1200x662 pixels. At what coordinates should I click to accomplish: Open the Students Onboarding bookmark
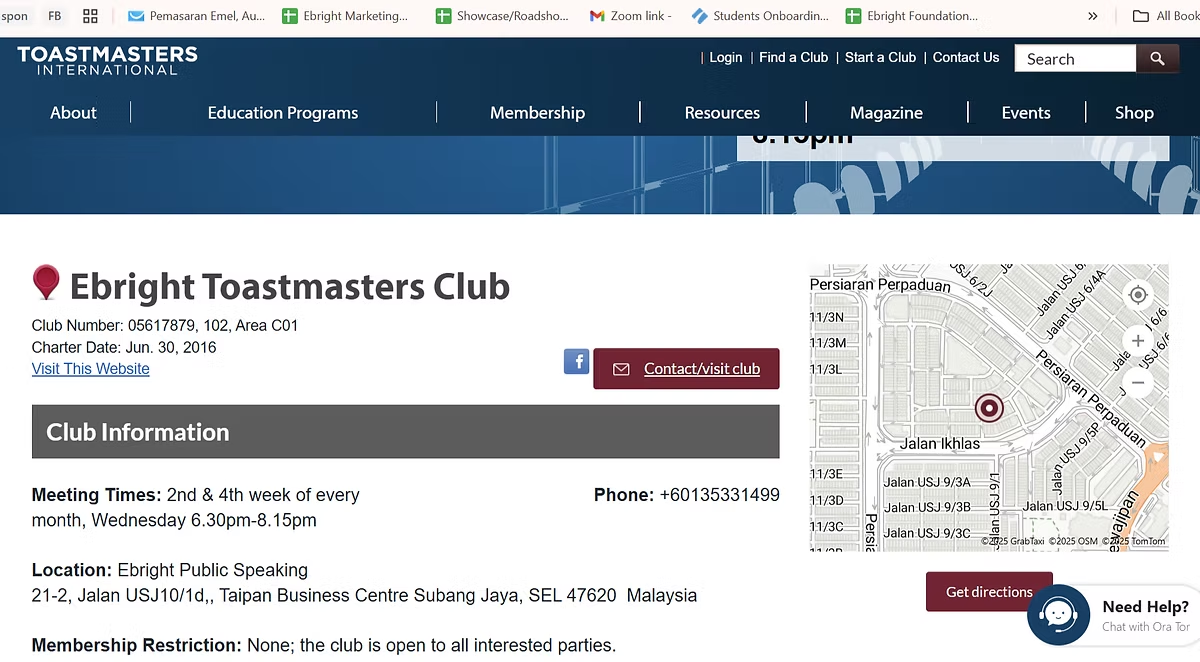point(760,16)
